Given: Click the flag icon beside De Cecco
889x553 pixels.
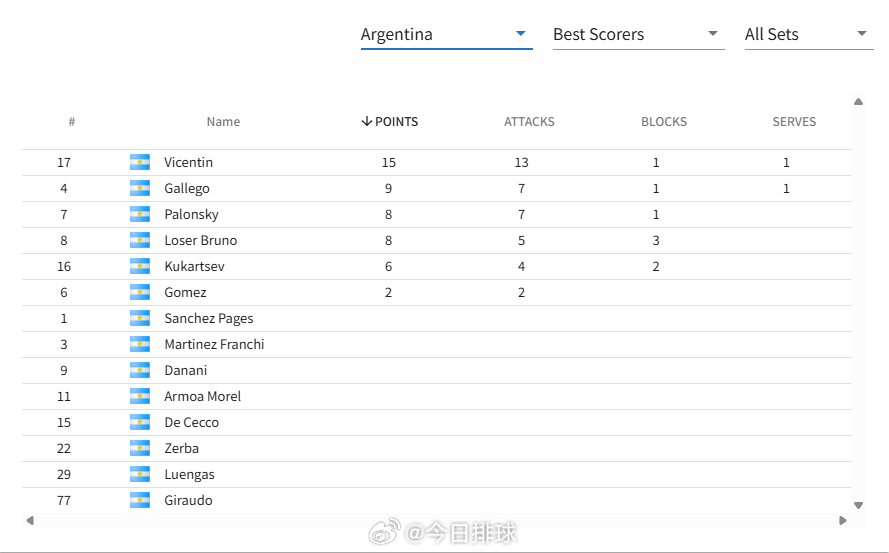Looking at the screenshot, I should click(139, 422).
